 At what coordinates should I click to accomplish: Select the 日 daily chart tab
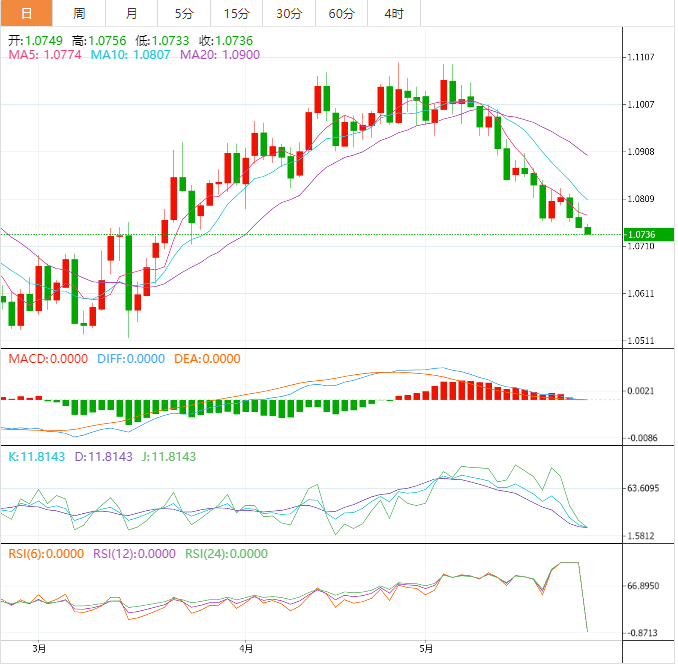[x=26, y=13]
